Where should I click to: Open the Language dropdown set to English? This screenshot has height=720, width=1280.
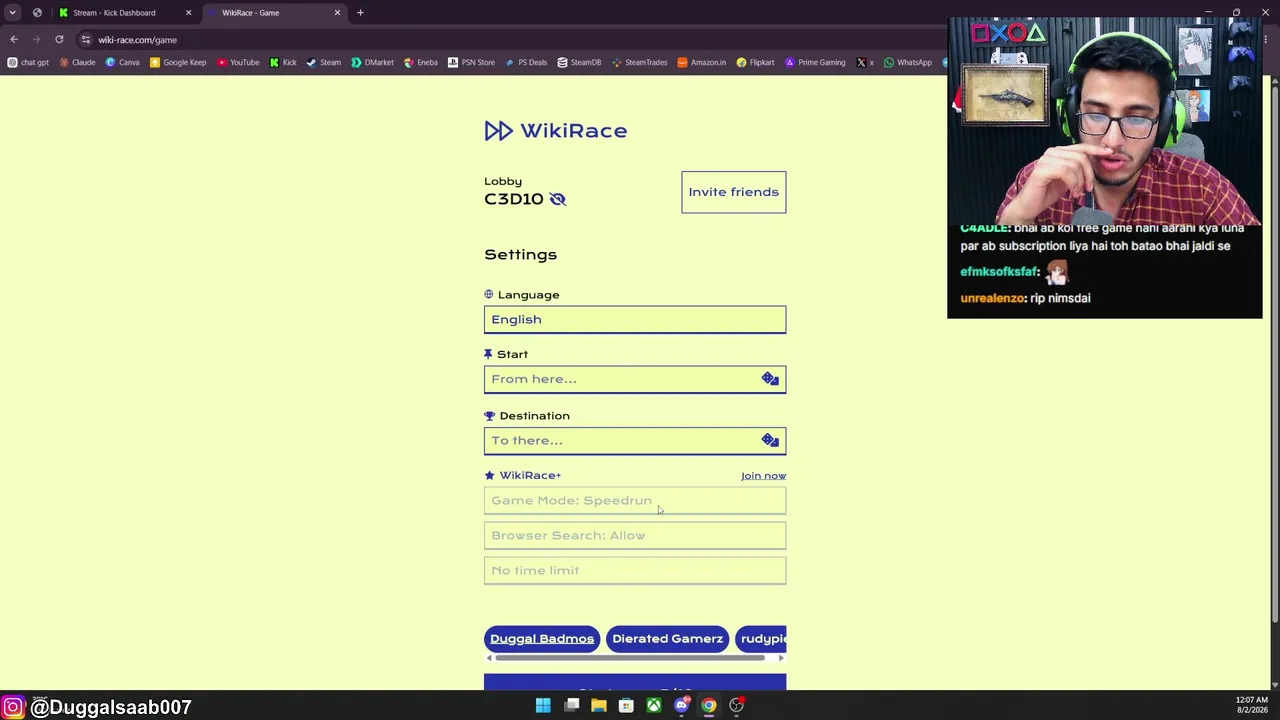(x=635, y=319)
